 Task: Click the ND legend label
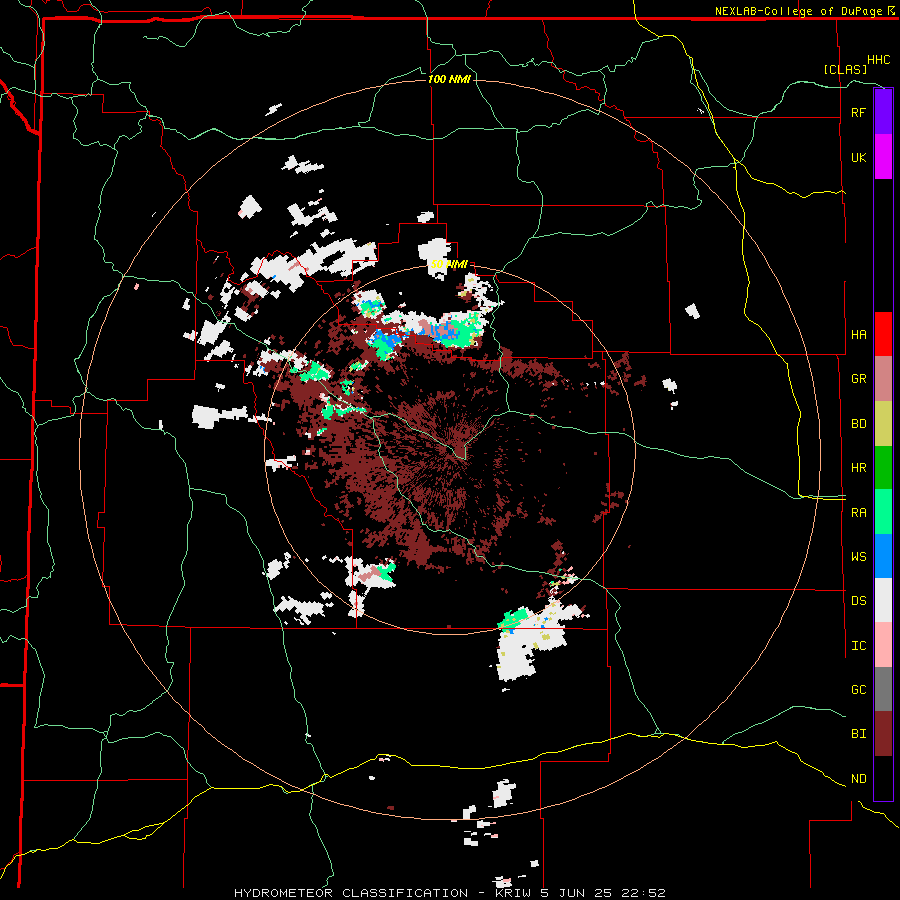pos(858,779)
